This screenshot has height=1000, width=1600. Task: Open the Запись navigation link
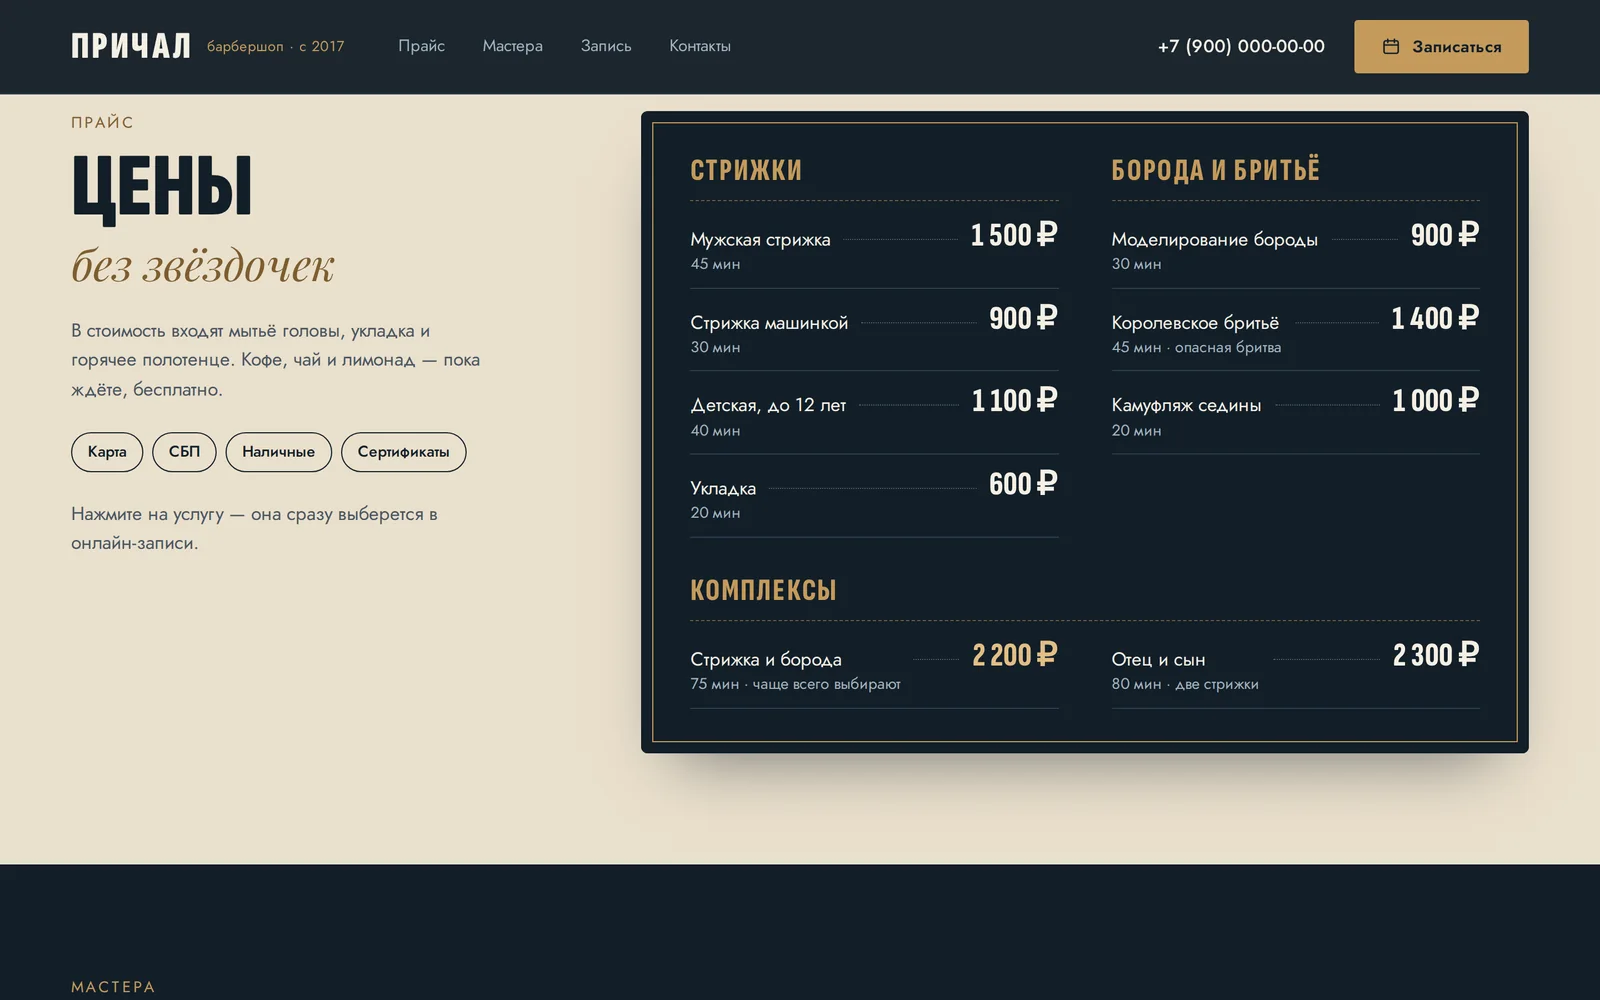pos(606,46)
